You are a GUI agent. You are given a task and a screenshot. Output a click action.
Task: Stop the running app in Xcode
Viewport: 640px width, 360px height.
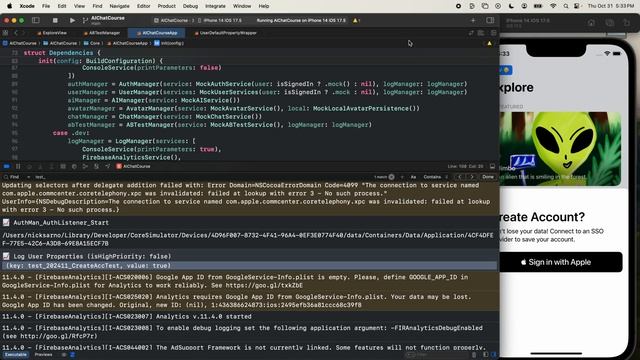click(55, 20)
